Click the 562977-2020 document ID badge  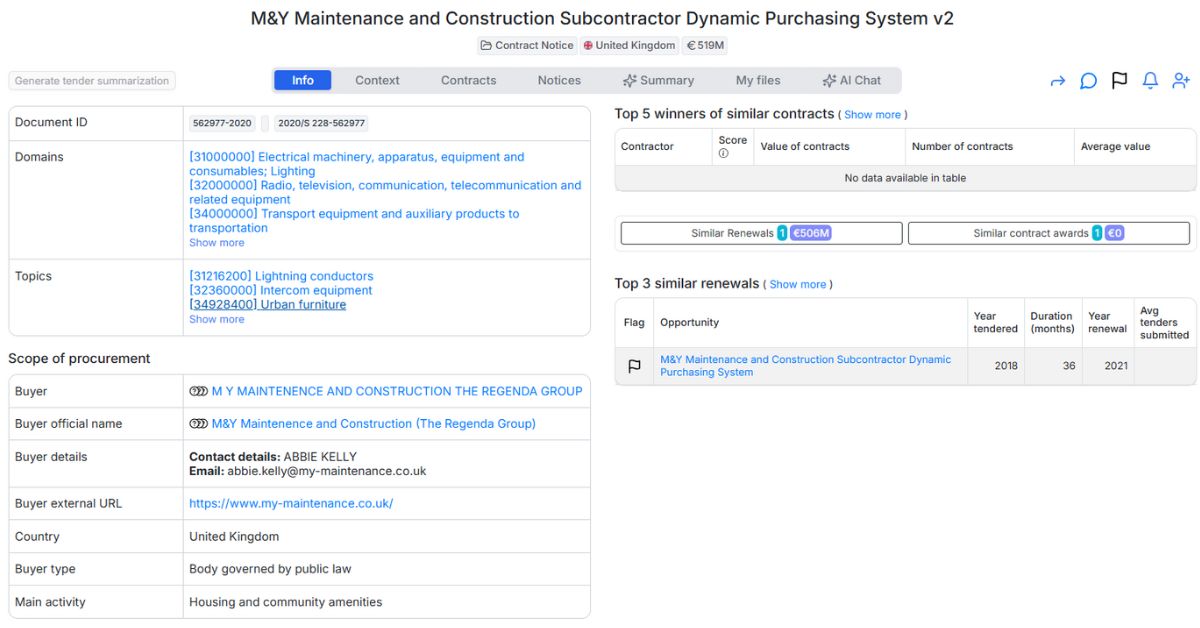tap(222, 123)
